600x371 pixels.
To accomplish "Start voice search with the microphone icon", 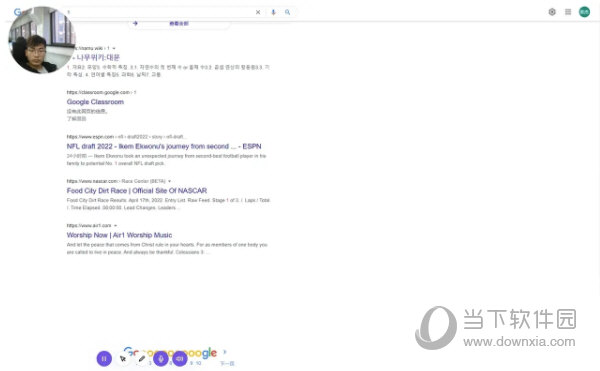I will (273, 12).
